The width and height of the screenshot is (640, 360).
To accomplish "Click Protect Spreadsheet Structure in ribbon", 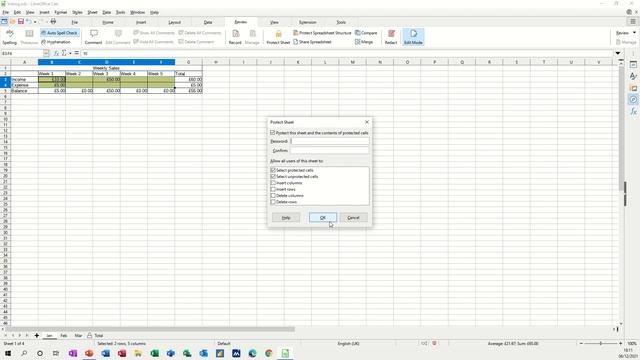I will (x=322, y=33).
